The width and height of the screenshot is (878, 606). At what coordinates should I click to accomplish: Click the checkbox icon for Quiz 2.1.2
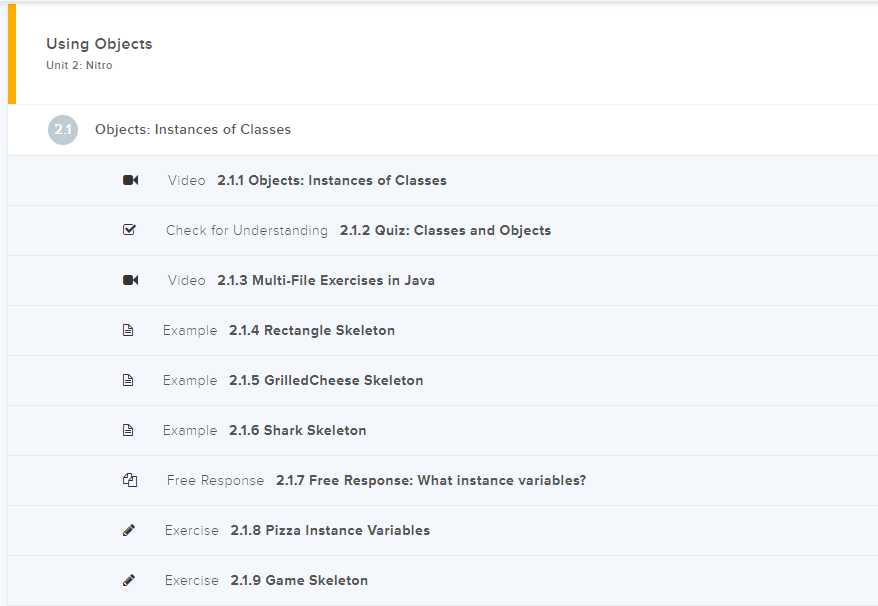click(x=129, y=230)
